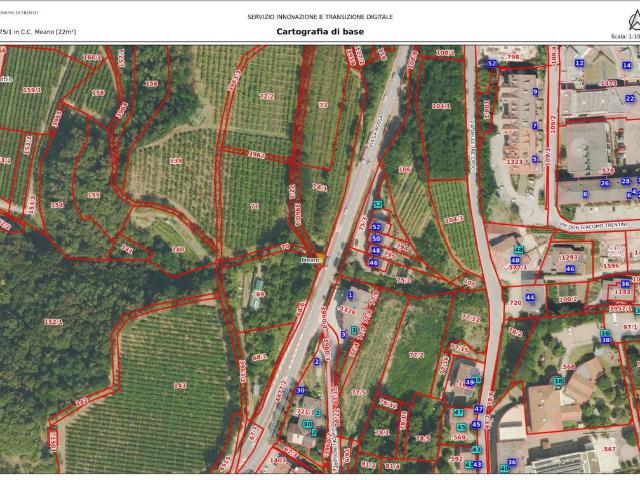Click the 'SERVIZIO INNOVAZIONE E TRANSIZIONE DIGITALE' heading
640x480 pixels.
[320, 17]
